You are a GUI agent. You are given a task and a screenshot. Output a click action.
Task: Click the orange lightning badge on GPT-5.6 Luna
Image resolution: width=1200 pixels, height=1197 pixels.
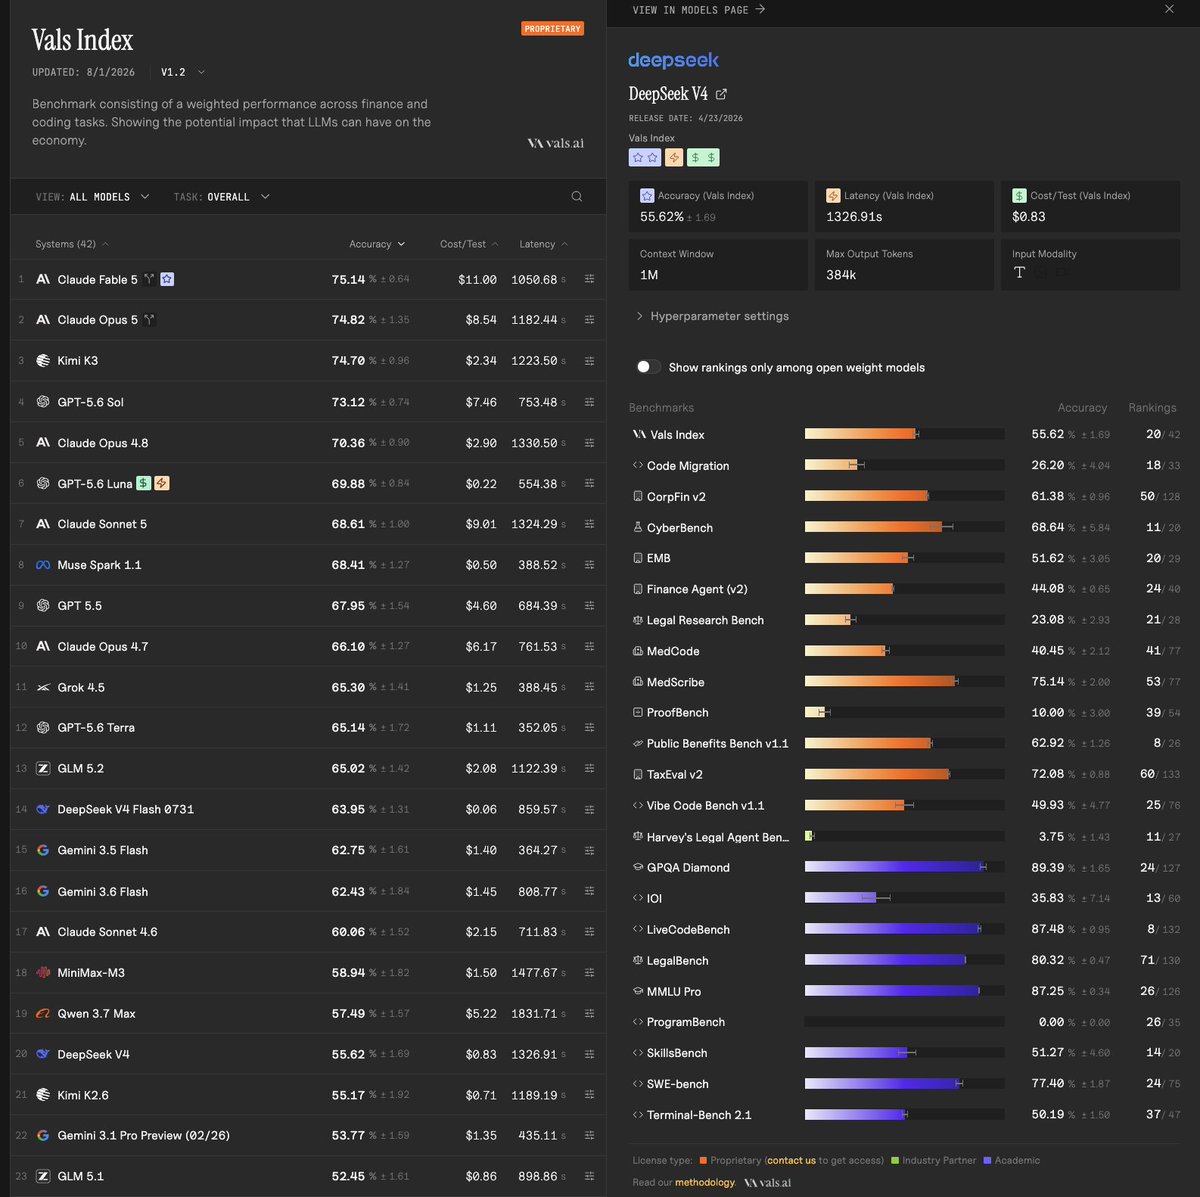[x=162, y=484]
